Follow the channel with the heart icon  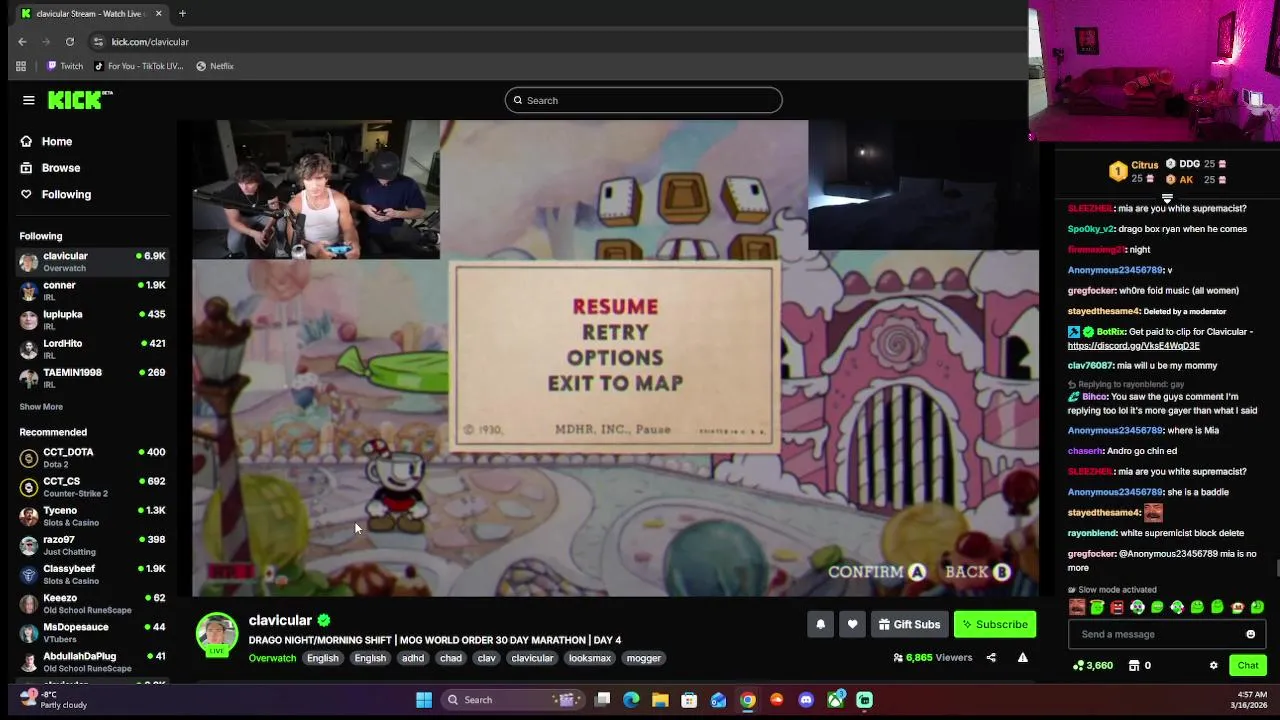(852, 624)
